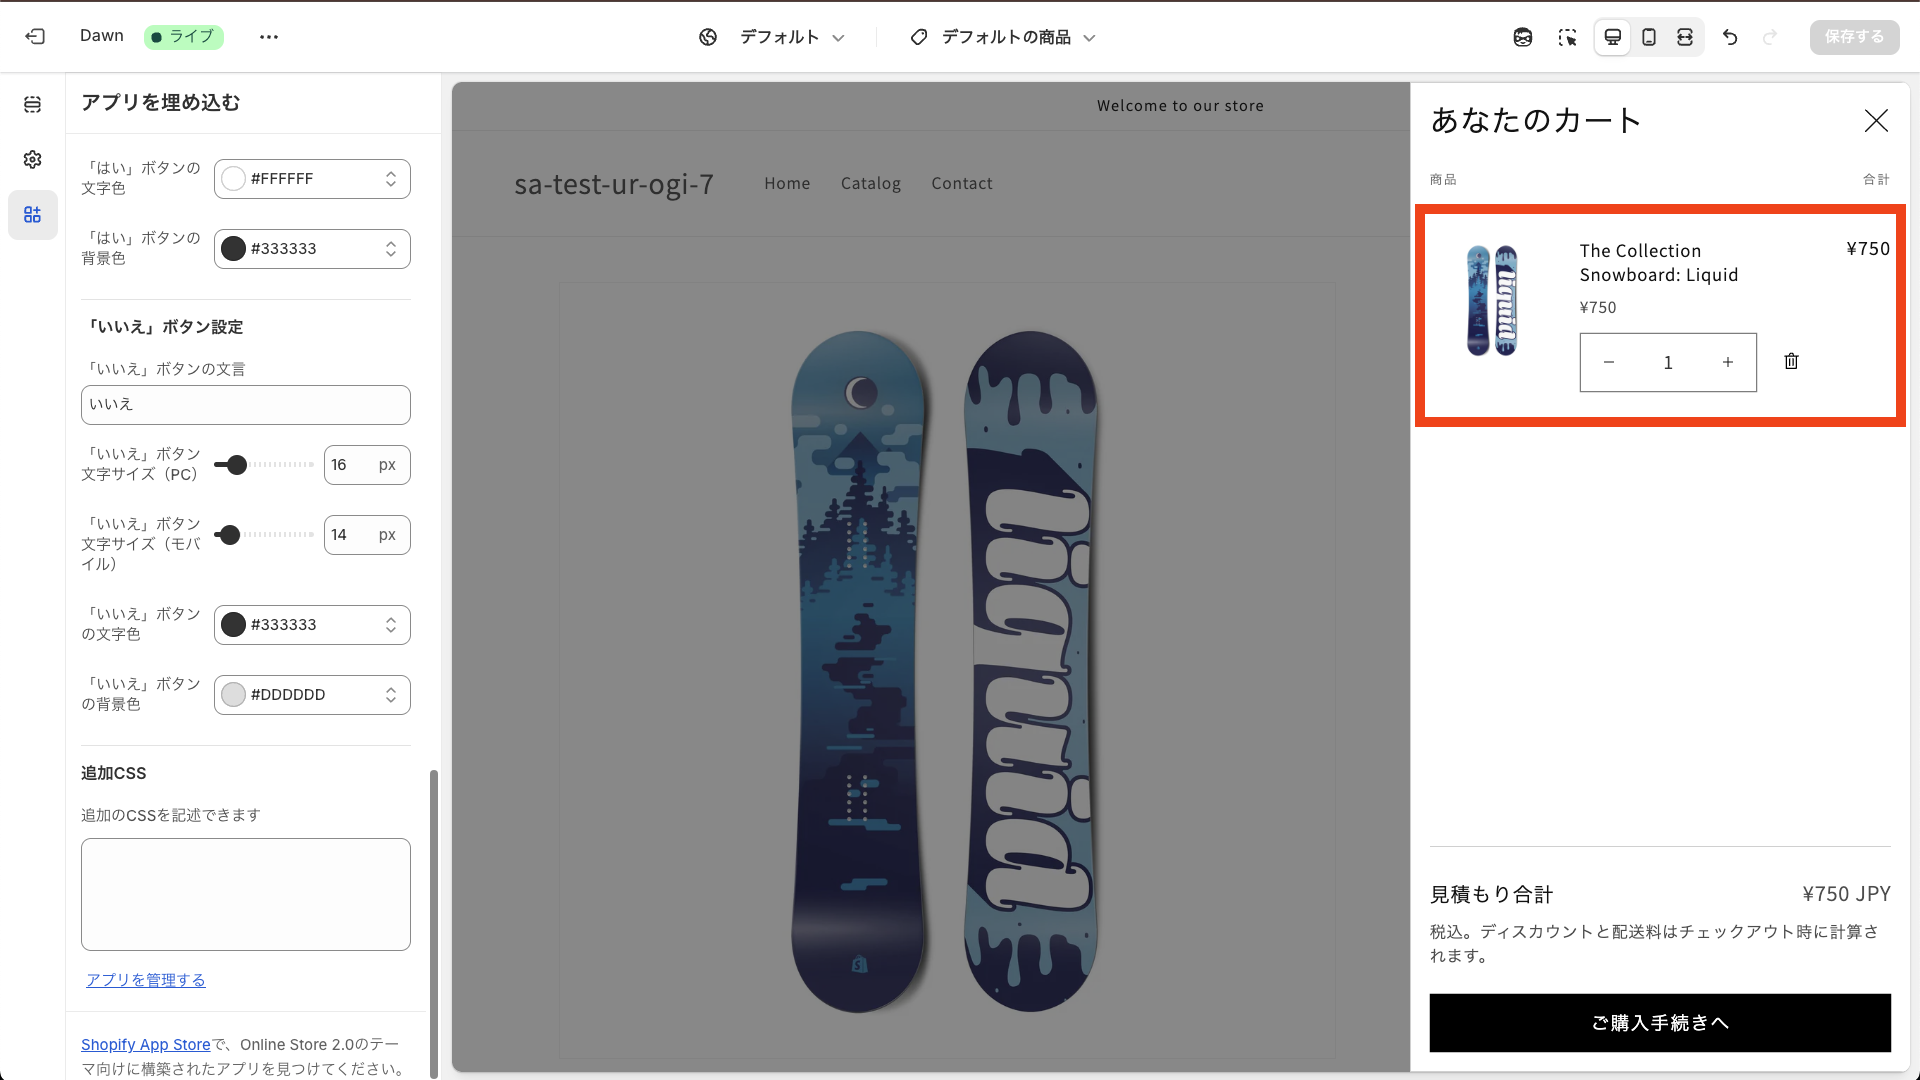Switch to mobile preview icon

pyautogui.click(x=1649, y=37)
